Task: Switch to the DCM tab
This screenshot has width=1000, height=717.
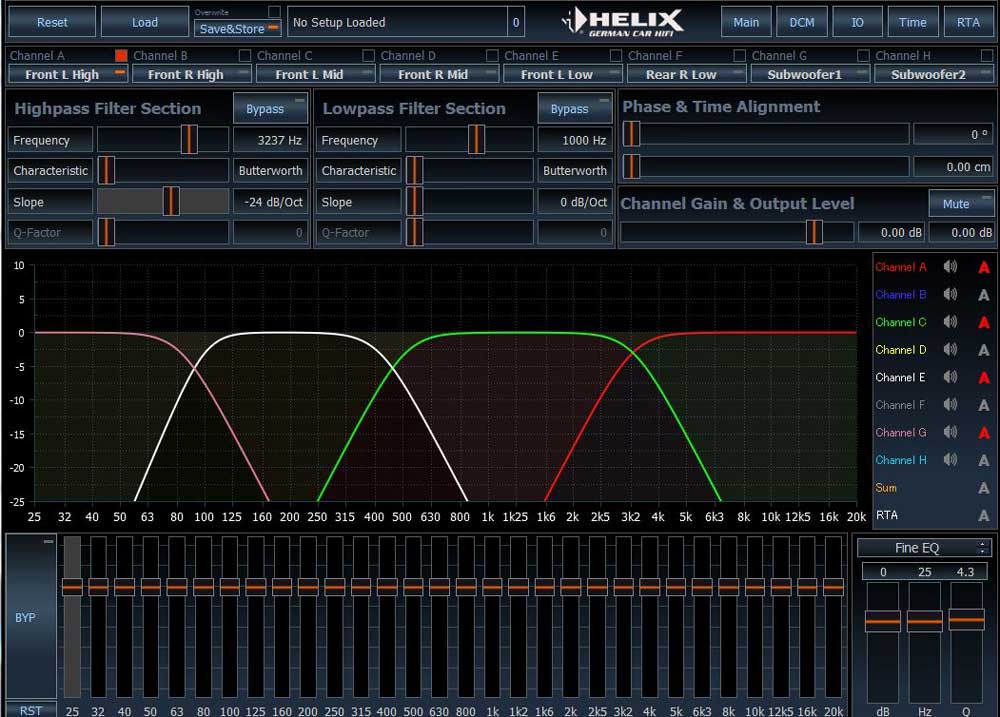Action: pyautogui.click(x=801, y=22)
